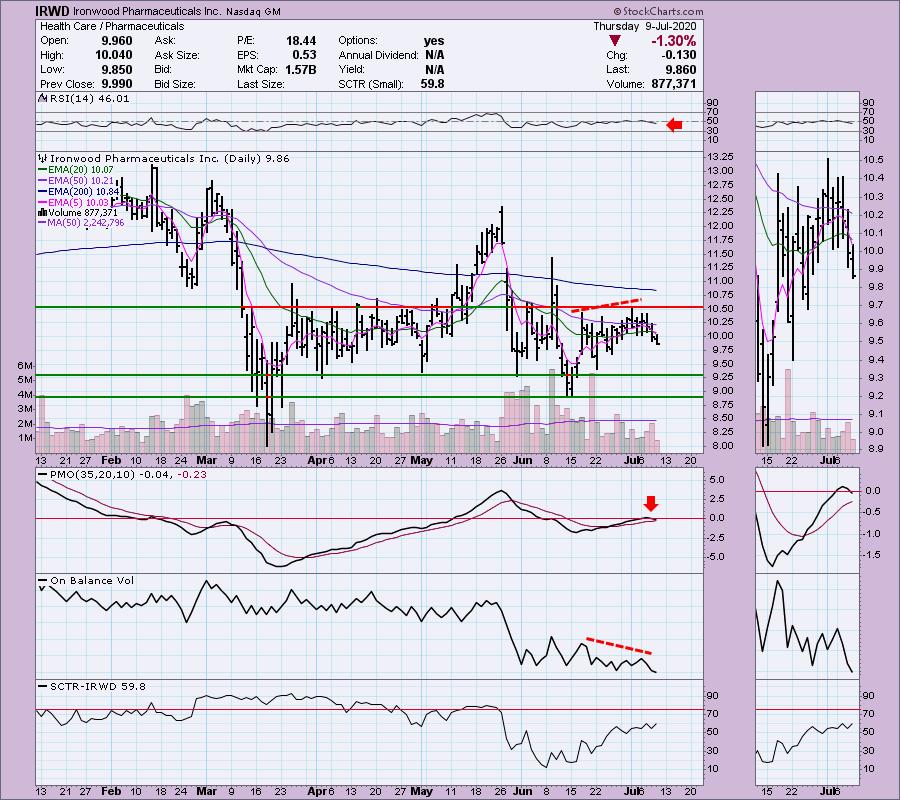This screenshot has width=900, height=800.
Task: Click the Chg value -0.130
Action: (x=678, y=55)
